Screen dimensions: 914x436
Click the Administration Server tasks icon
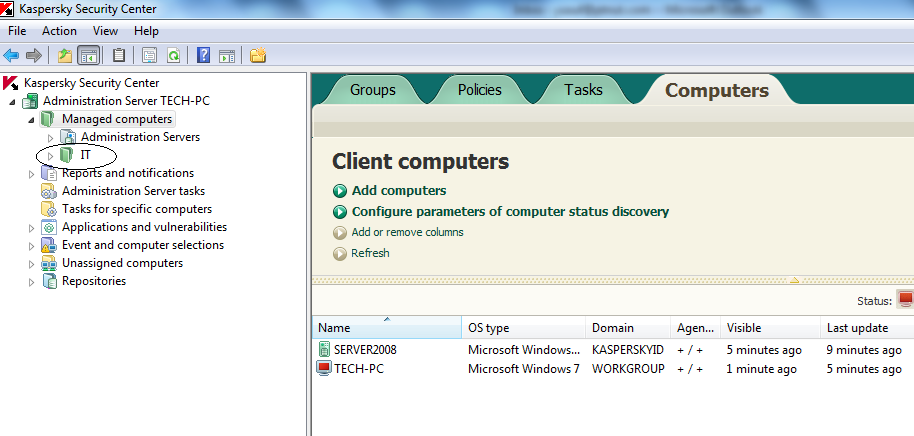(x=49, y=191)
